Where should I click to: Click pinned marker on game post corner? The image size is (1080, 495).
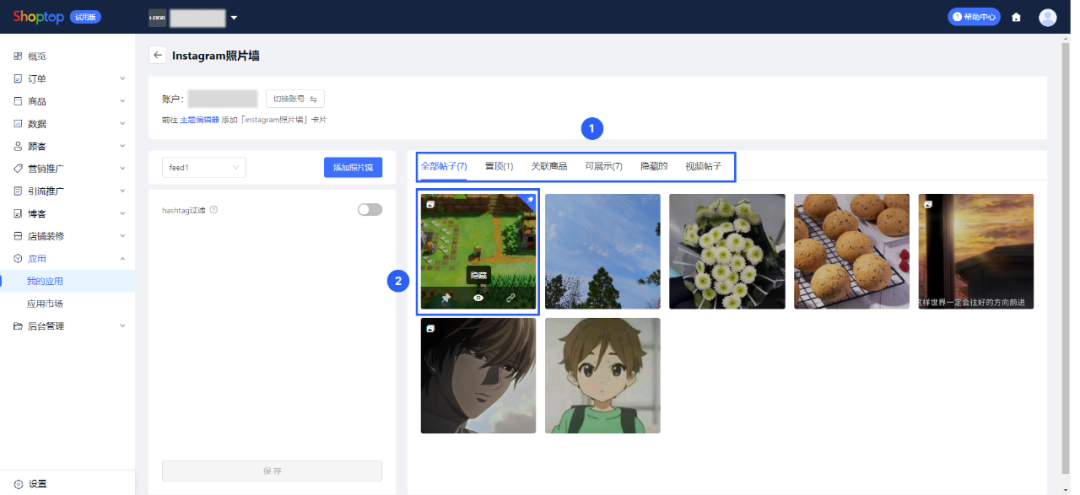point(530,200)
